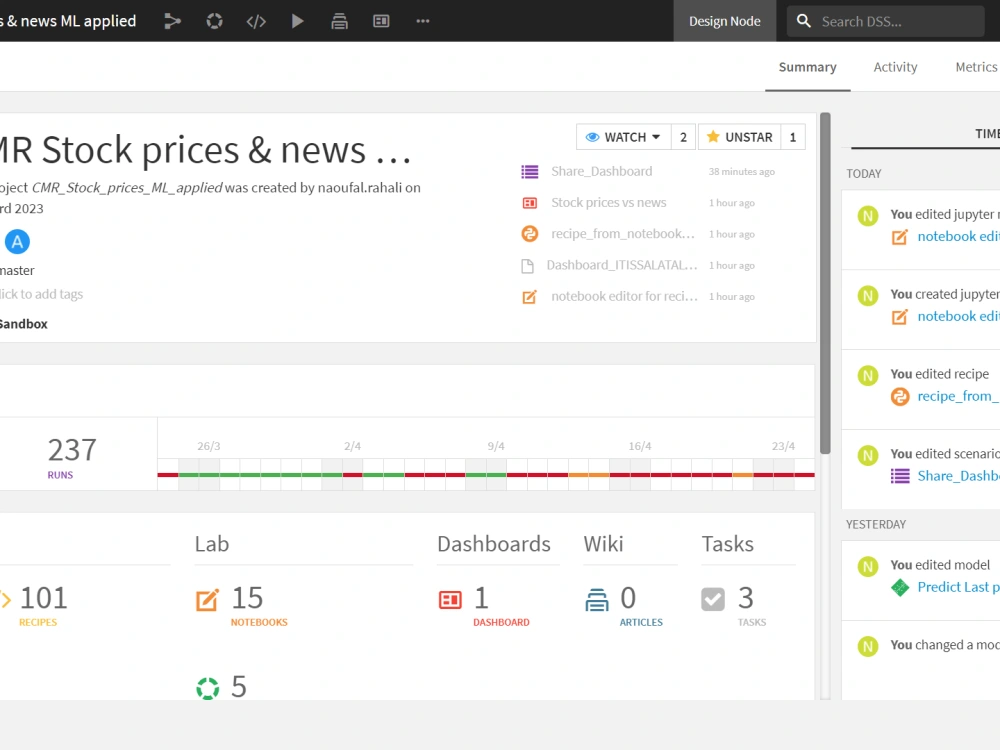
Task: Click the python recipe icon in recent list
Action: pyautogui.click(x=529, y=234)
